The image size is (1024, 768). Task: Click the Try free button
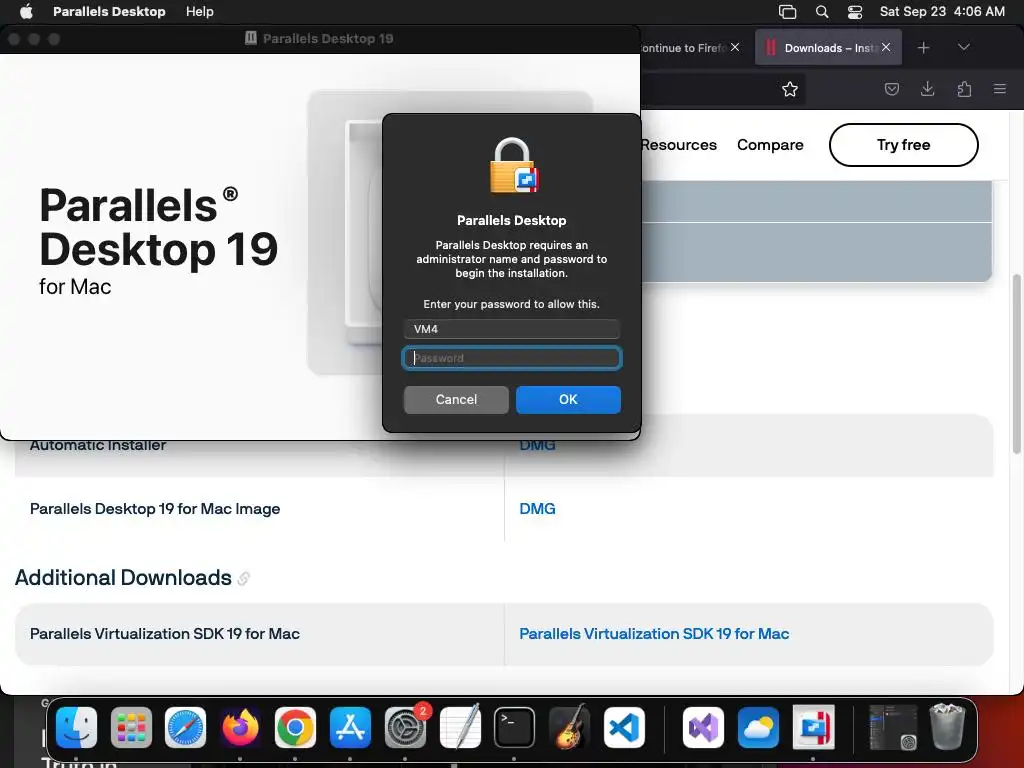pyautogui.click(x=903, y=145)
